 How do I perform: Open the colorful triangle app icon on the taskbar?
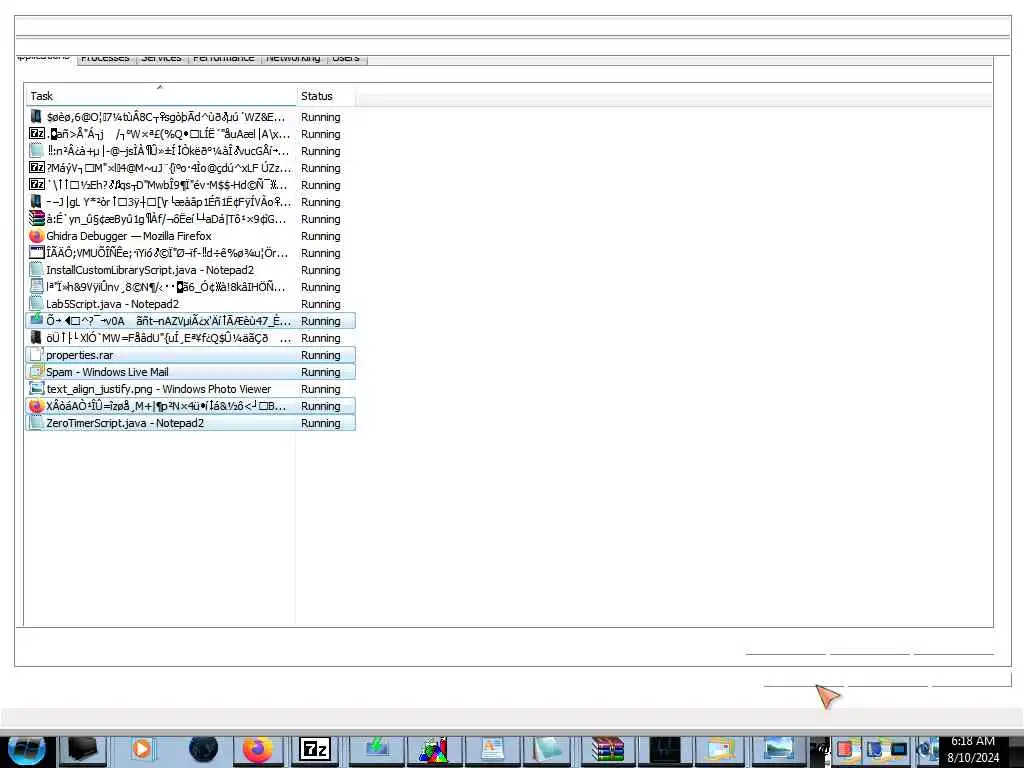434,749
